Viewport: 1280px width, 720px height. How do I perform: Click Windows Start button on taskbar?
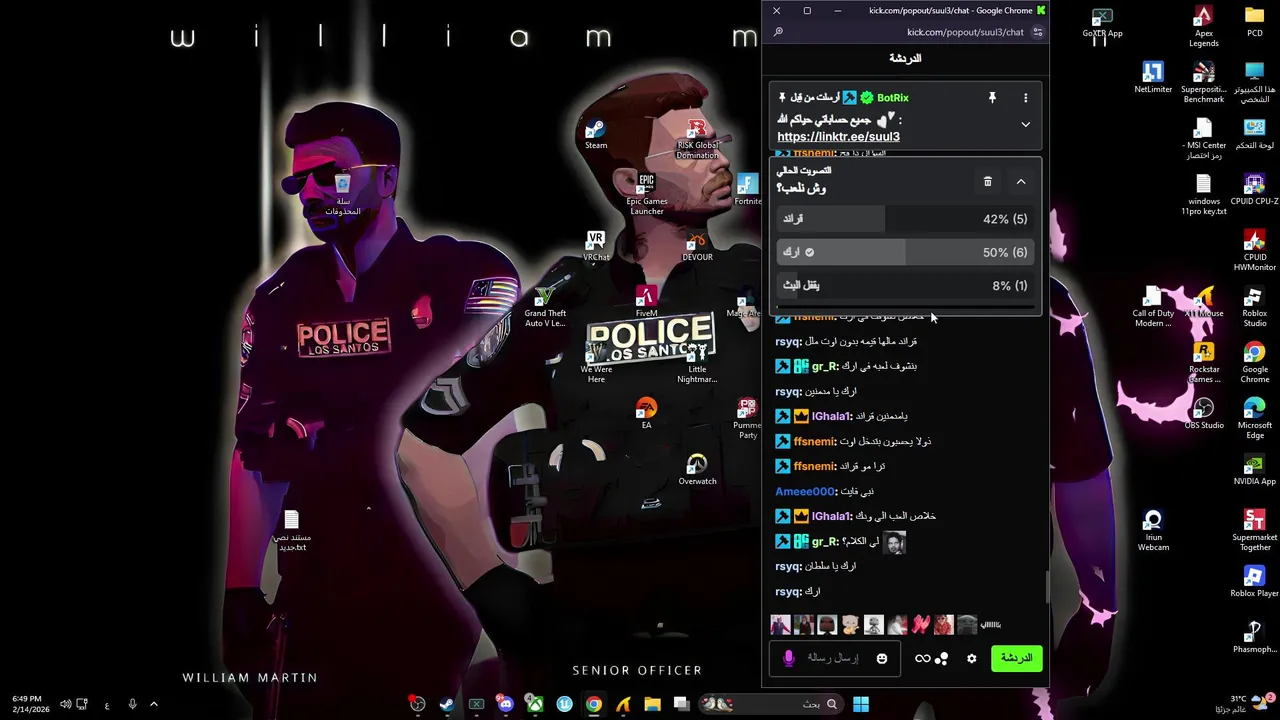point(861,704)
